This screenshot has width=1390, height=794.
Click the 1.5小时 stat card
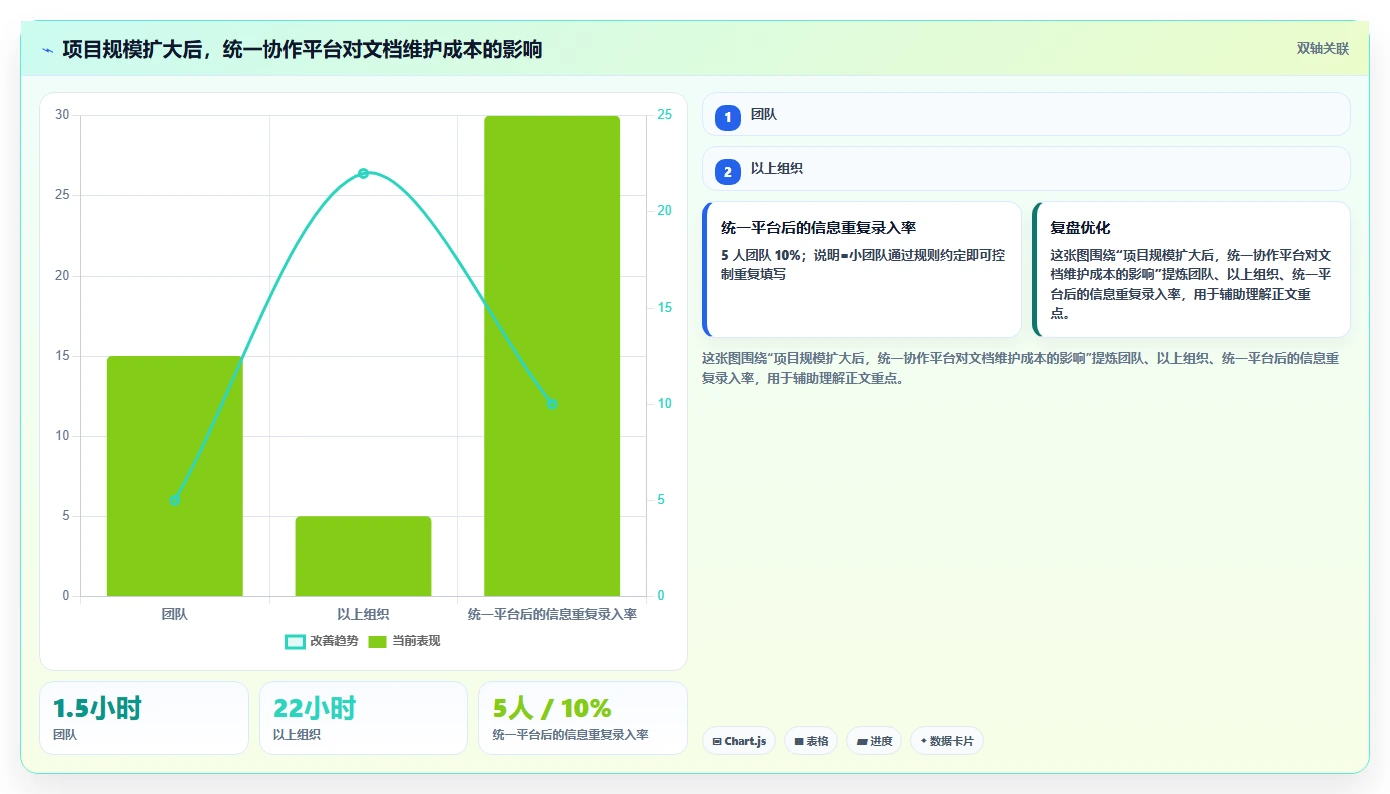[x=144, y=718]
